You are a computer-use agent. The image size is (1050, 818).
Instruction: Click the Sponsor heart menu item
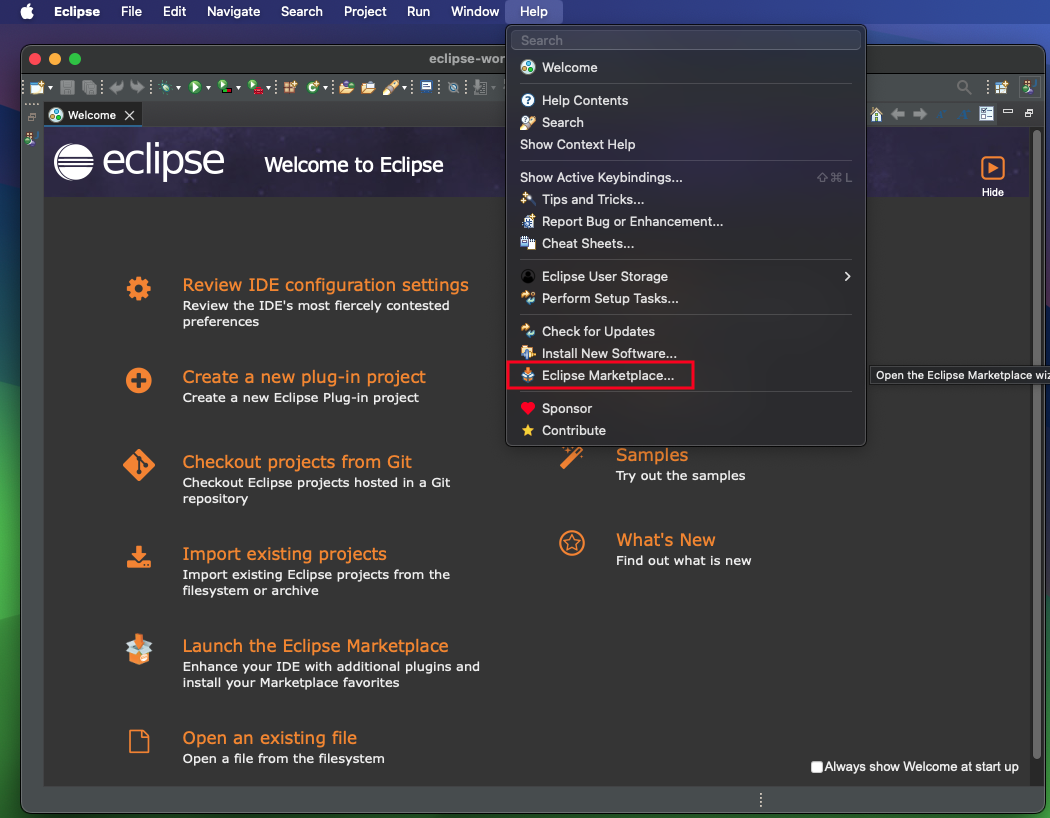coord(686,408)
